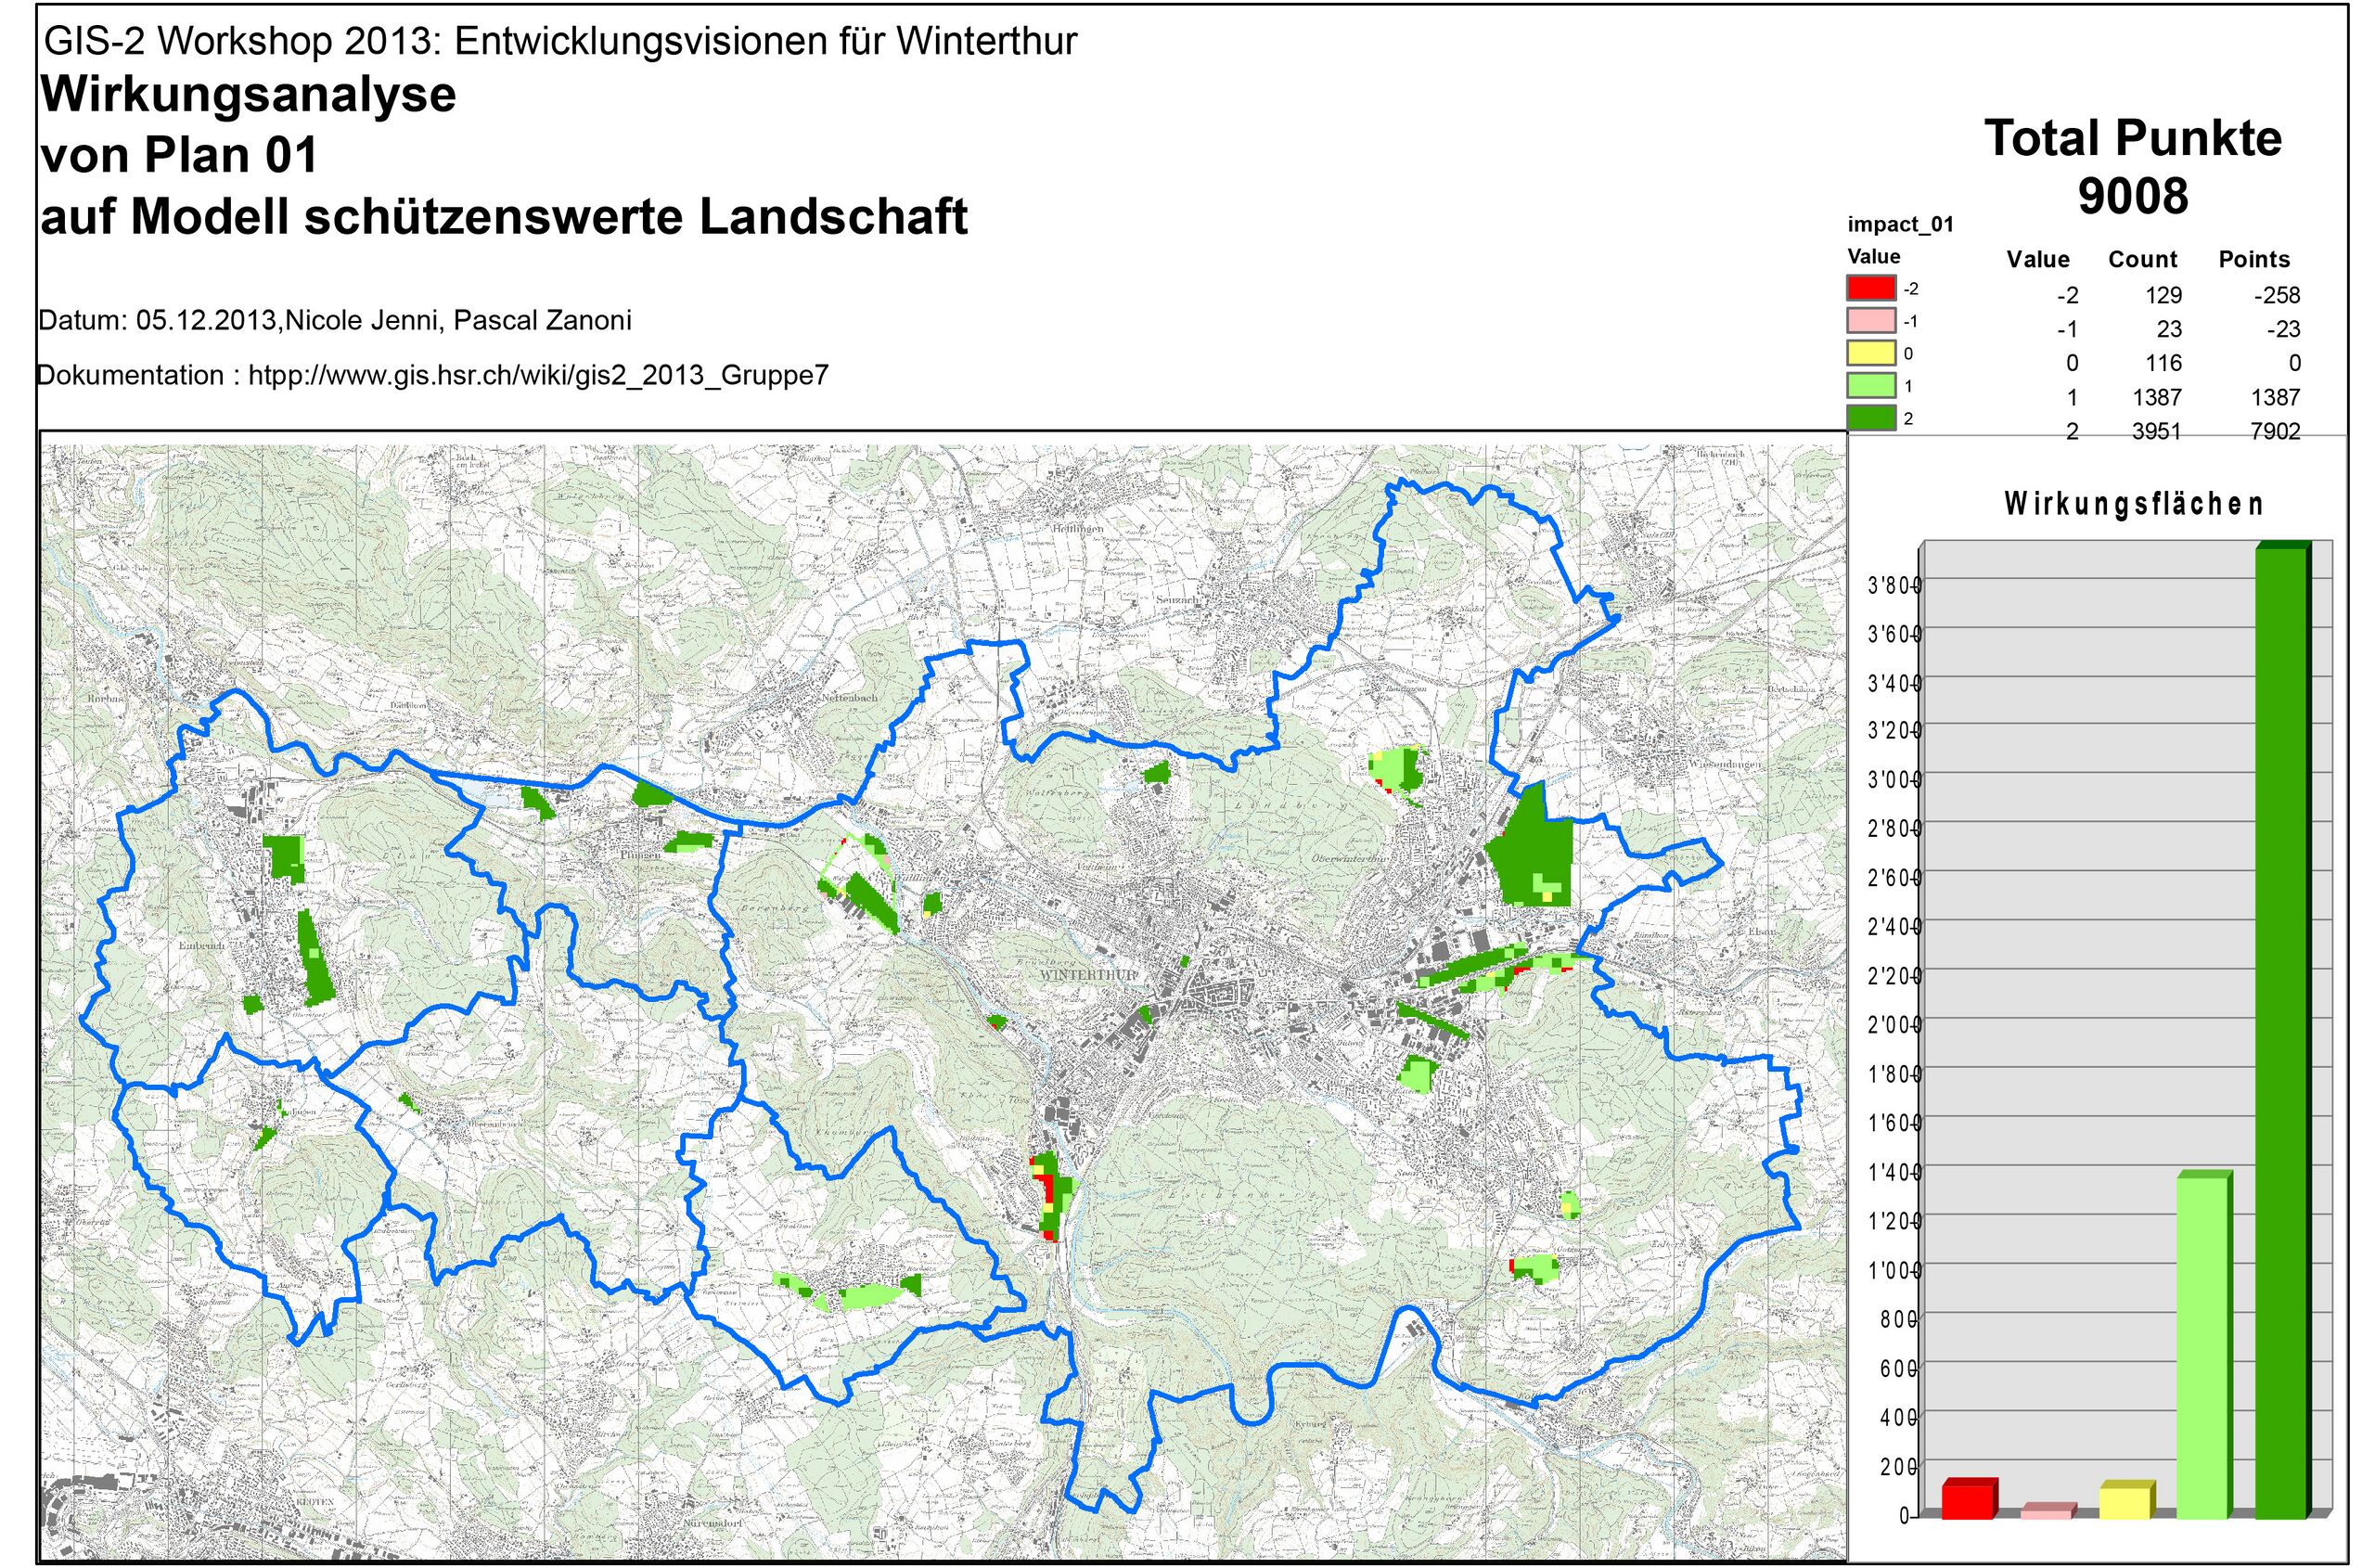Image resolution: width=2375 pixels, height=1568 pixels.
Task: Open the gis.hsr.ch documentation URL
Action: point(538,376)
